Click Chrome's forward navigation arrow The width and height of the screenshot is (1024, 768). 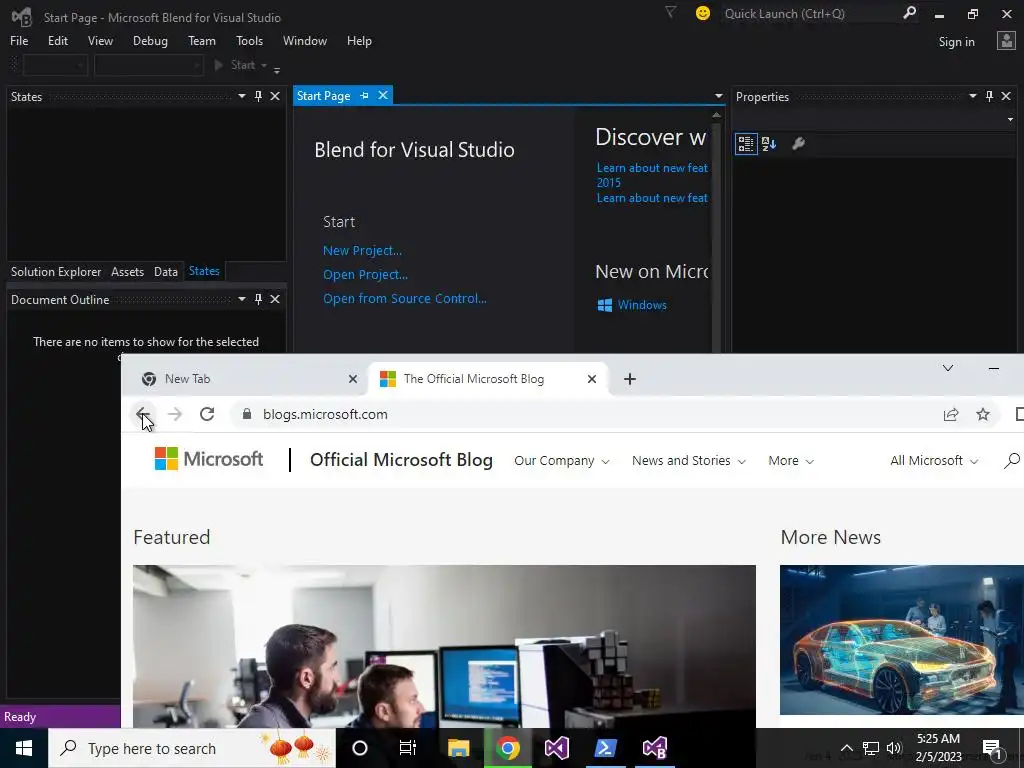click(x=174, y=414)
